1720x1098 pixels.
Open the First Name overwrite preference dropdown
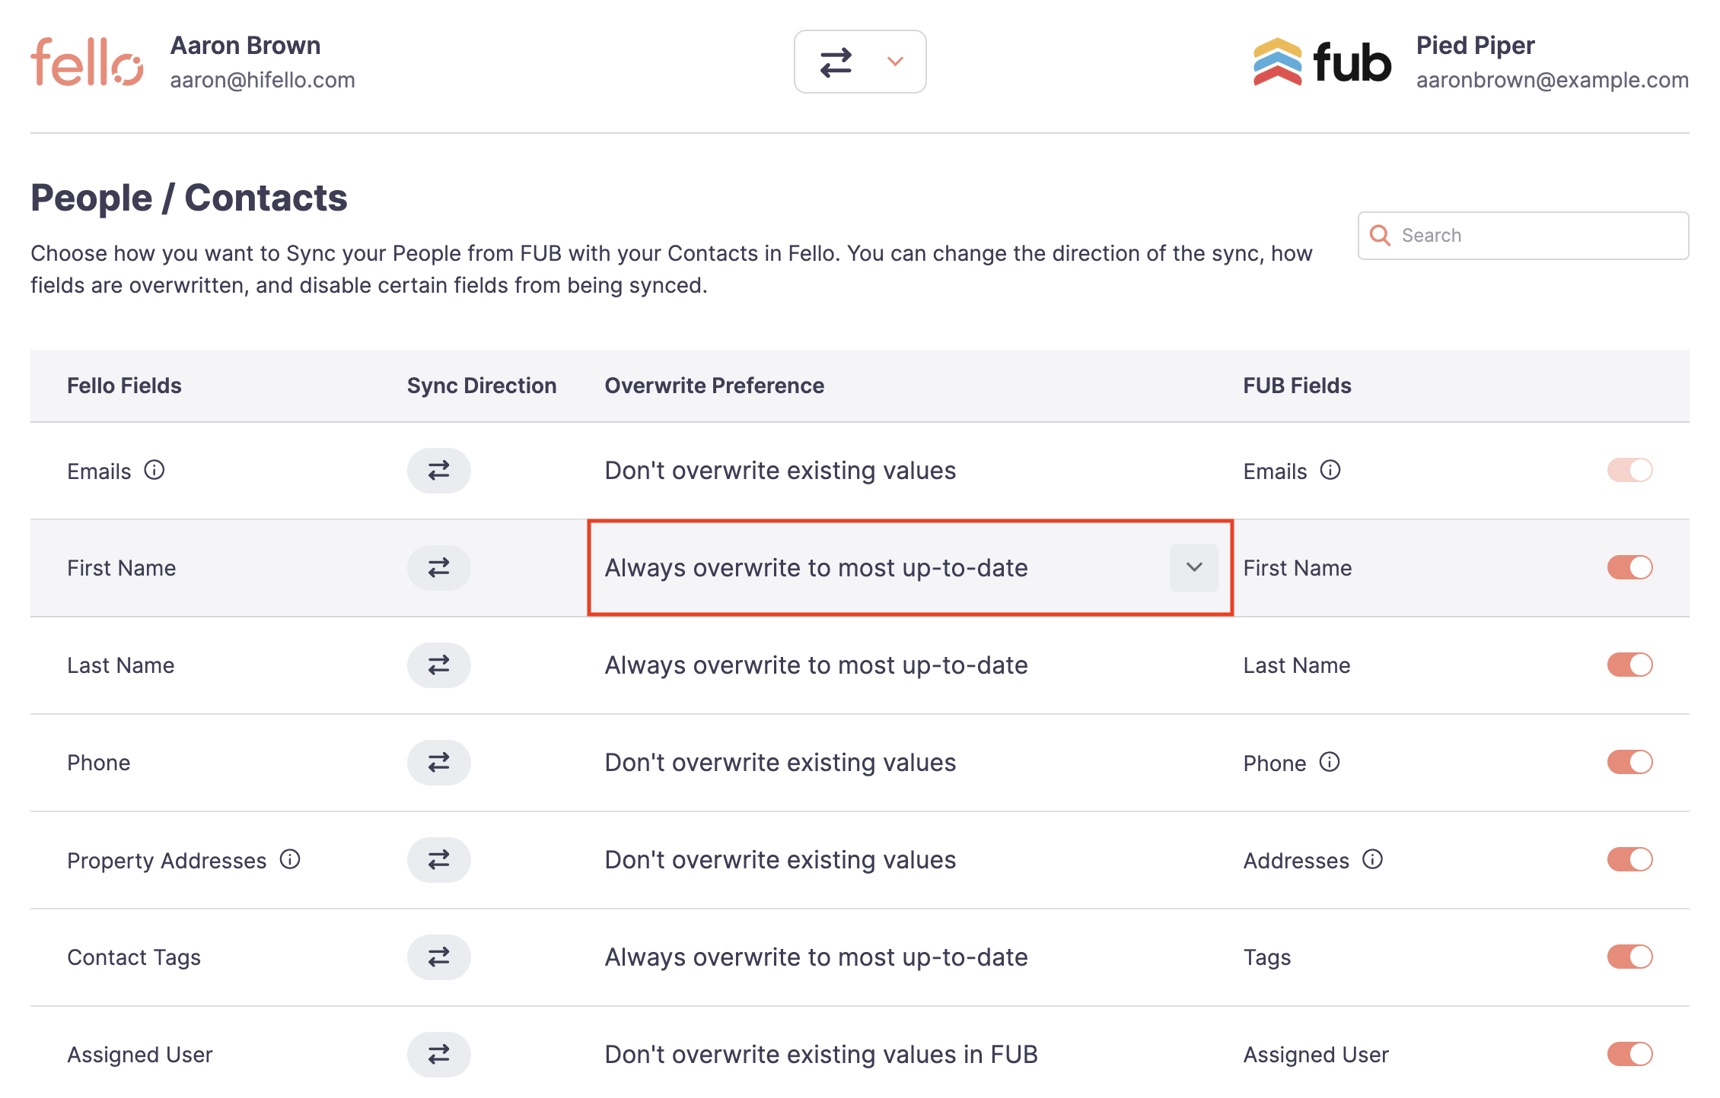tap(1193, 567)
